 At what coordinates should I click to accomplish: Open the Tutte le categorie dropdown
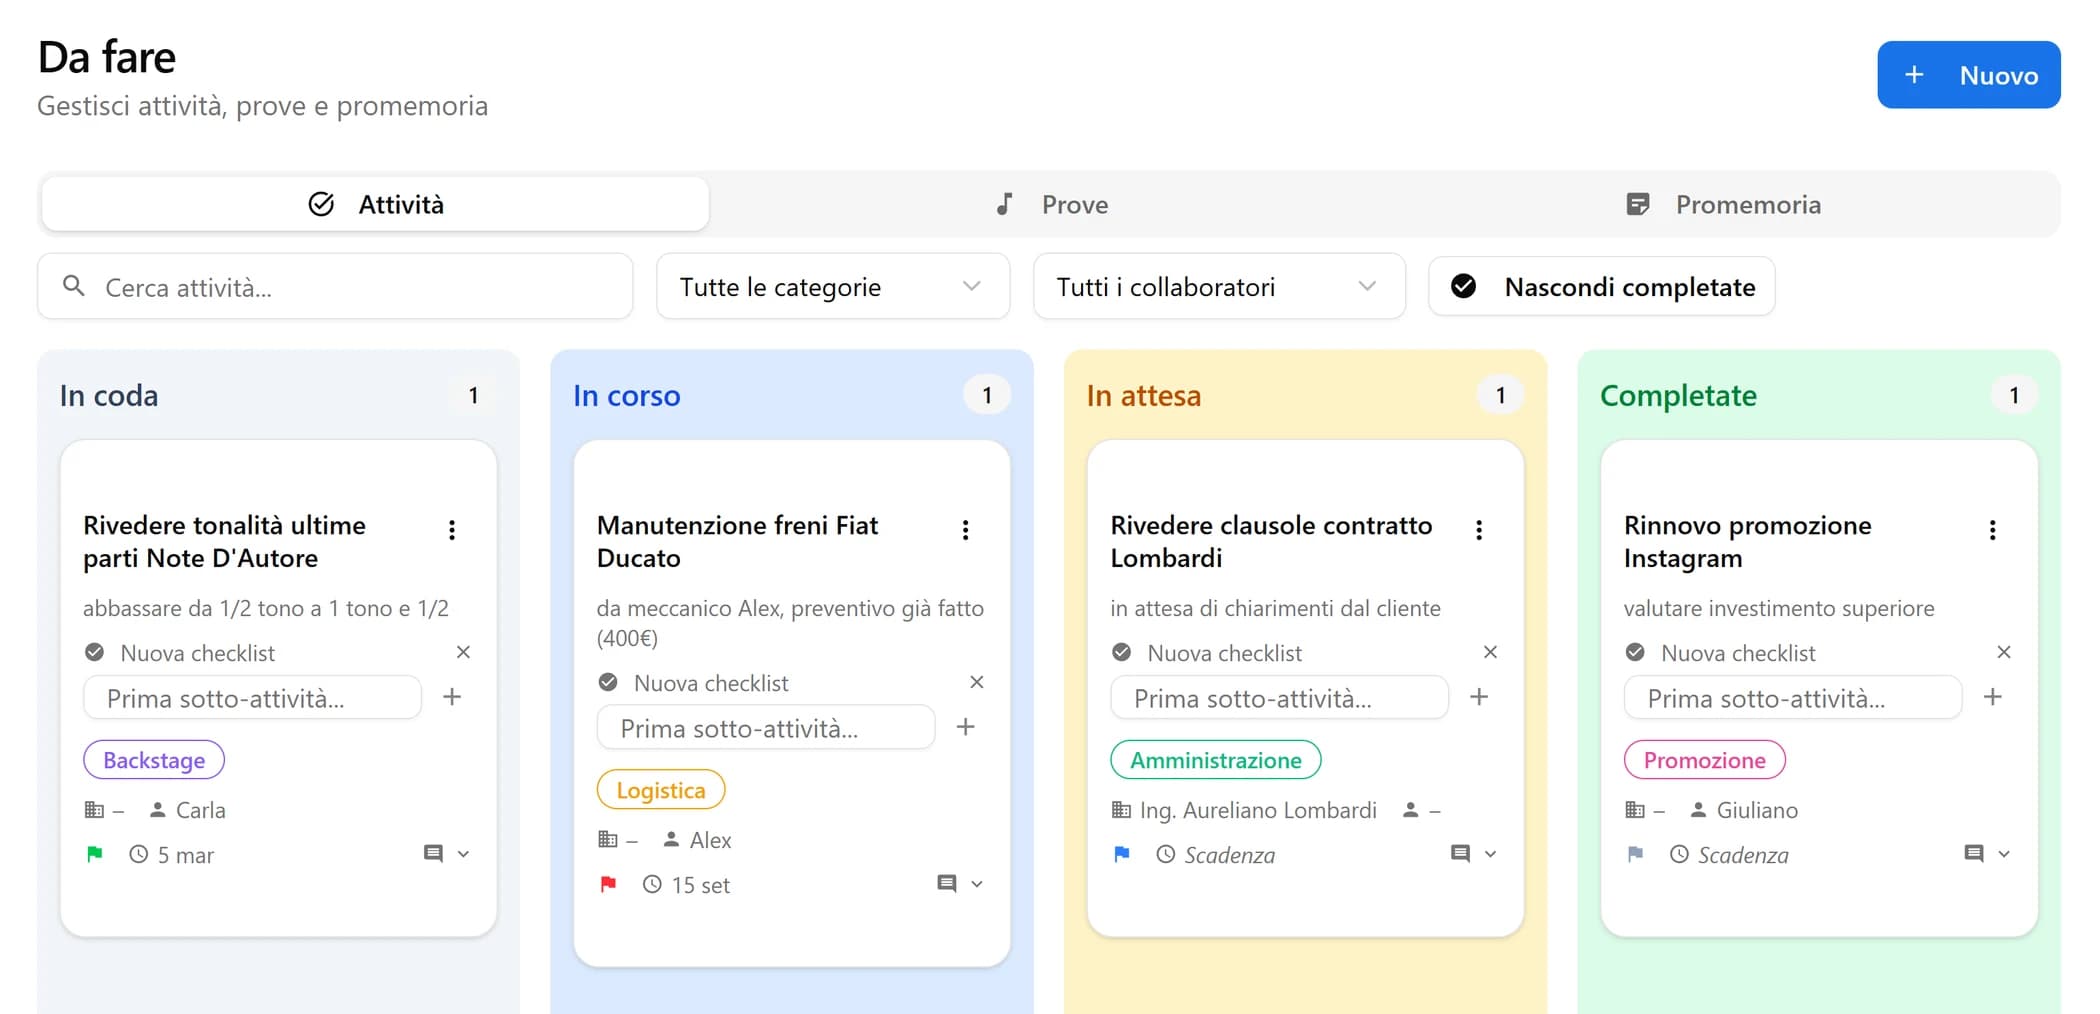832,287
